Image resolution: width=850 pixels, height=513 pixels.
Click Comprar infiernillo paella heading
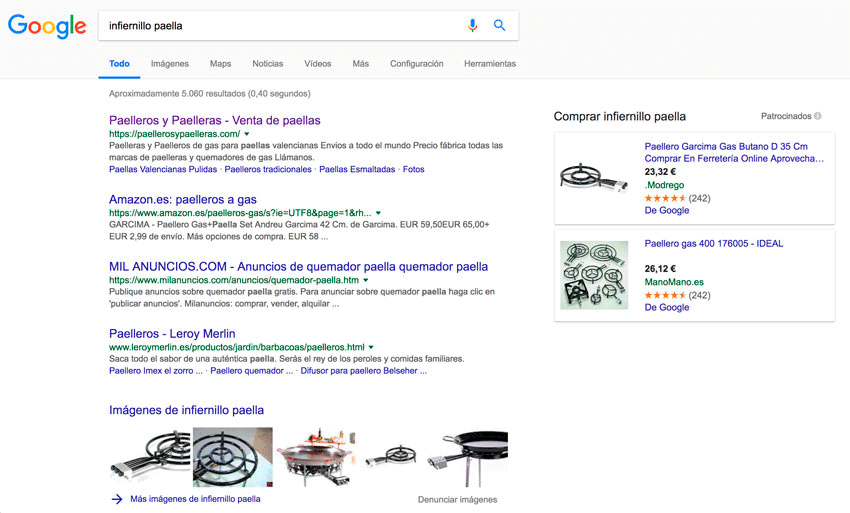(x=620, y=116)
